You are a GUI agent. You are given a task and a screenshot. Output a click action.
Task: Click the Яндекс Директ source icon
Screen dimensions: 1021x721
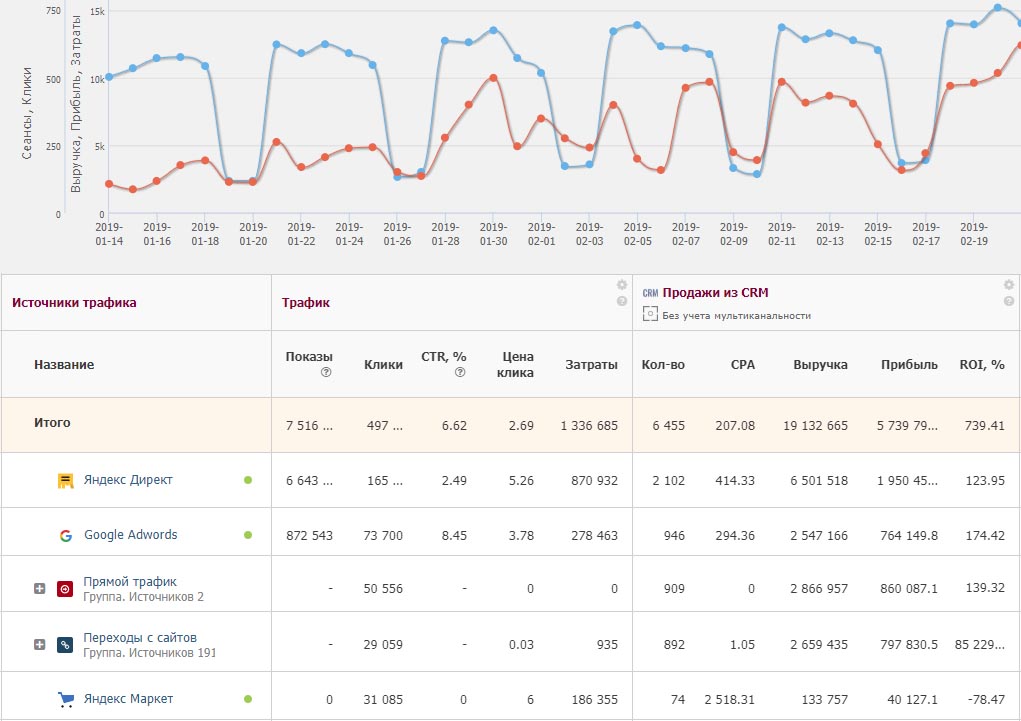[65, 481]
